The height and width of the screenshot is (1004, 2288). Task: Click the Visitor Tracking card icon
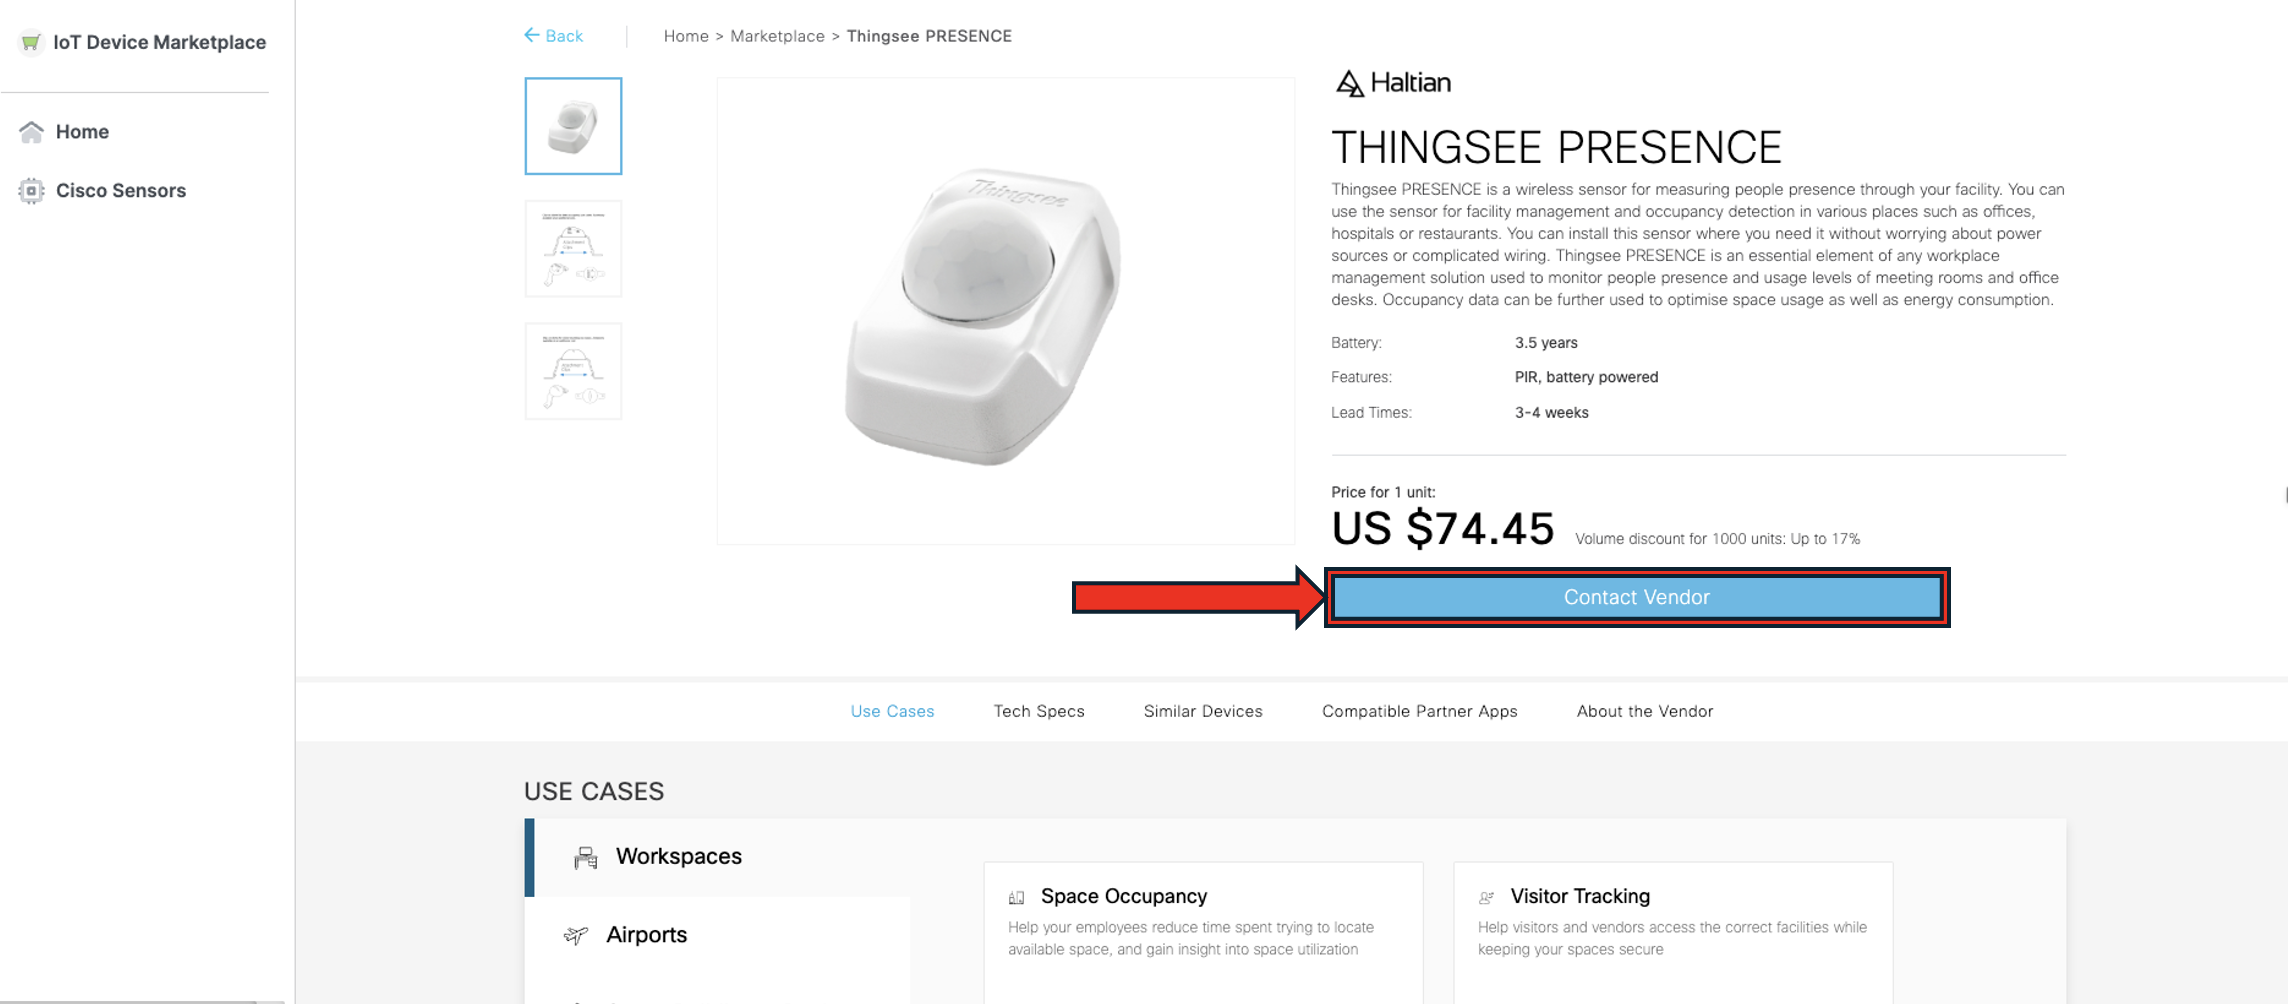pyautogui.click(x=1487, y=897)
